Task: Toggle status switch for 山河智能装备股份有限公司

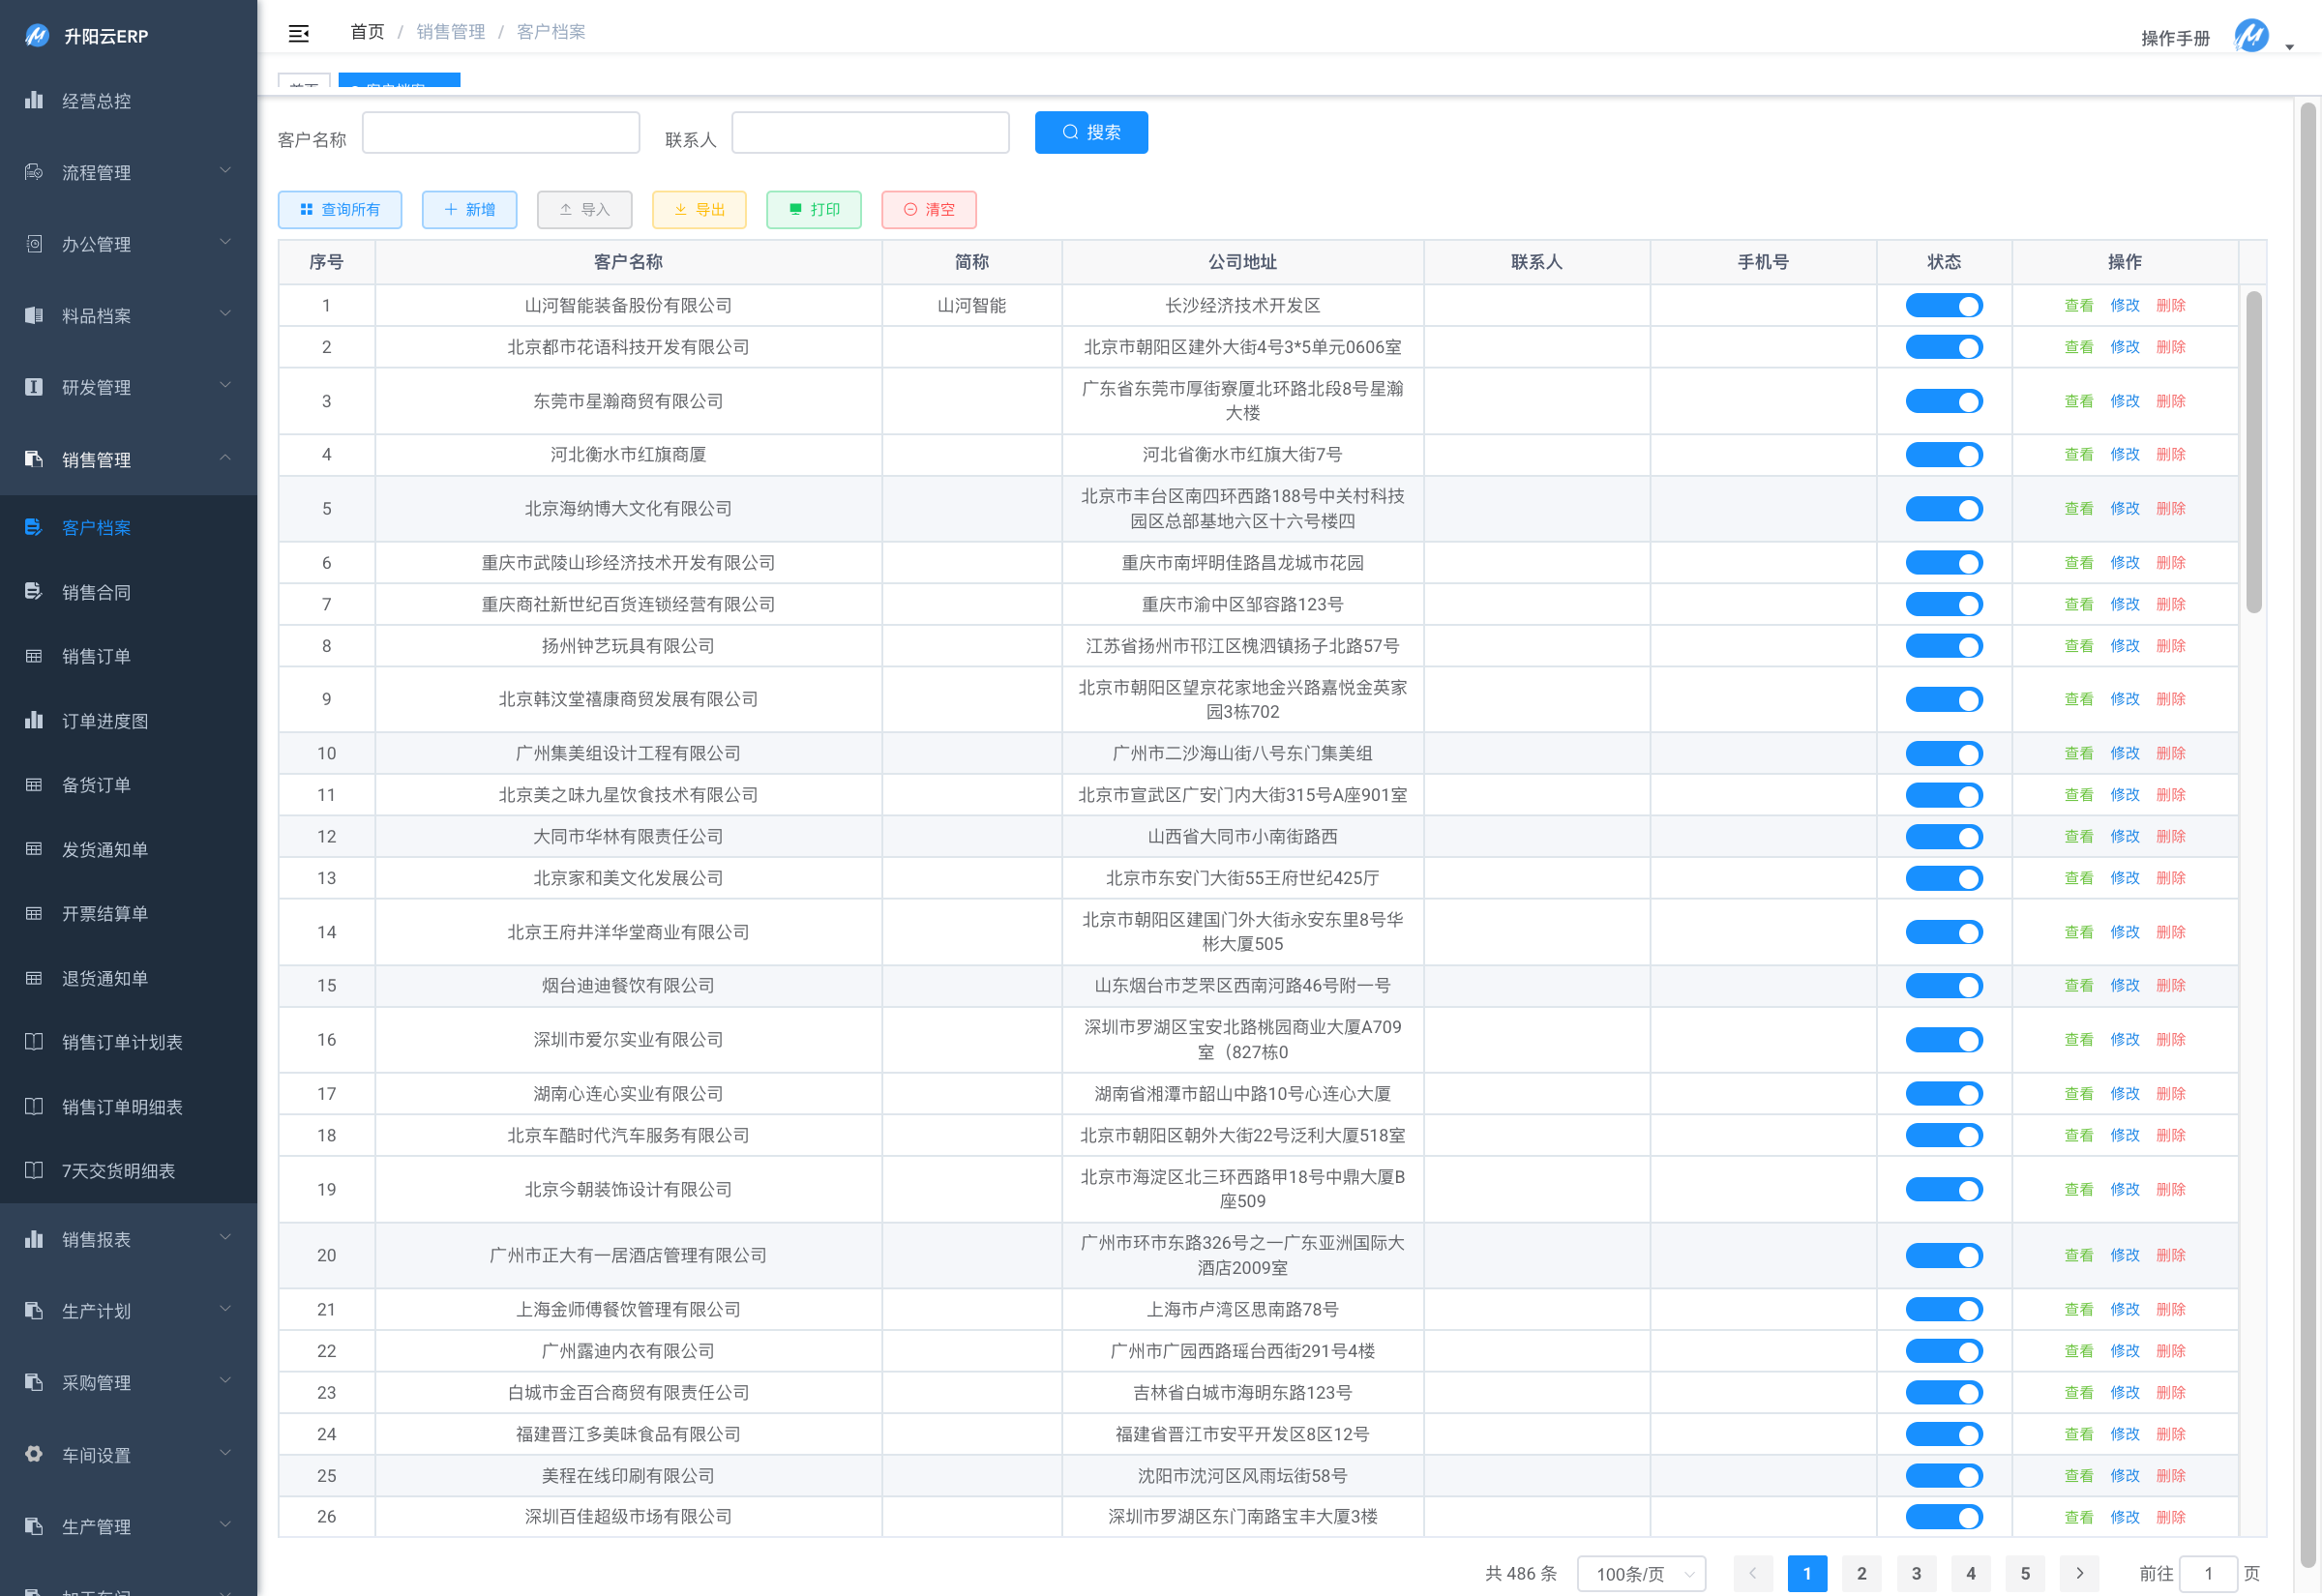Action: (1943, 305)
